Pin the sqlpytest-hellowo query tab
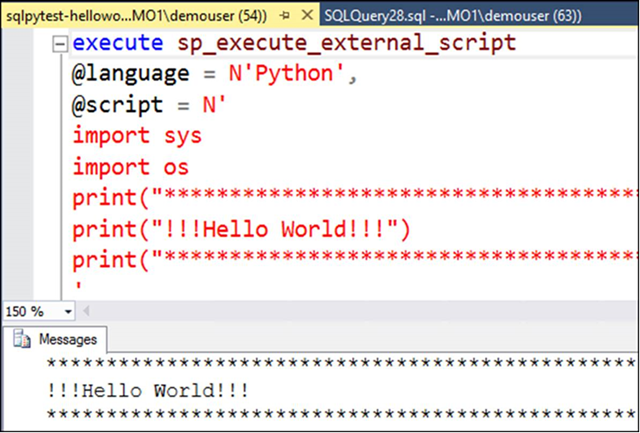The image size is (640, 433). 285,13
